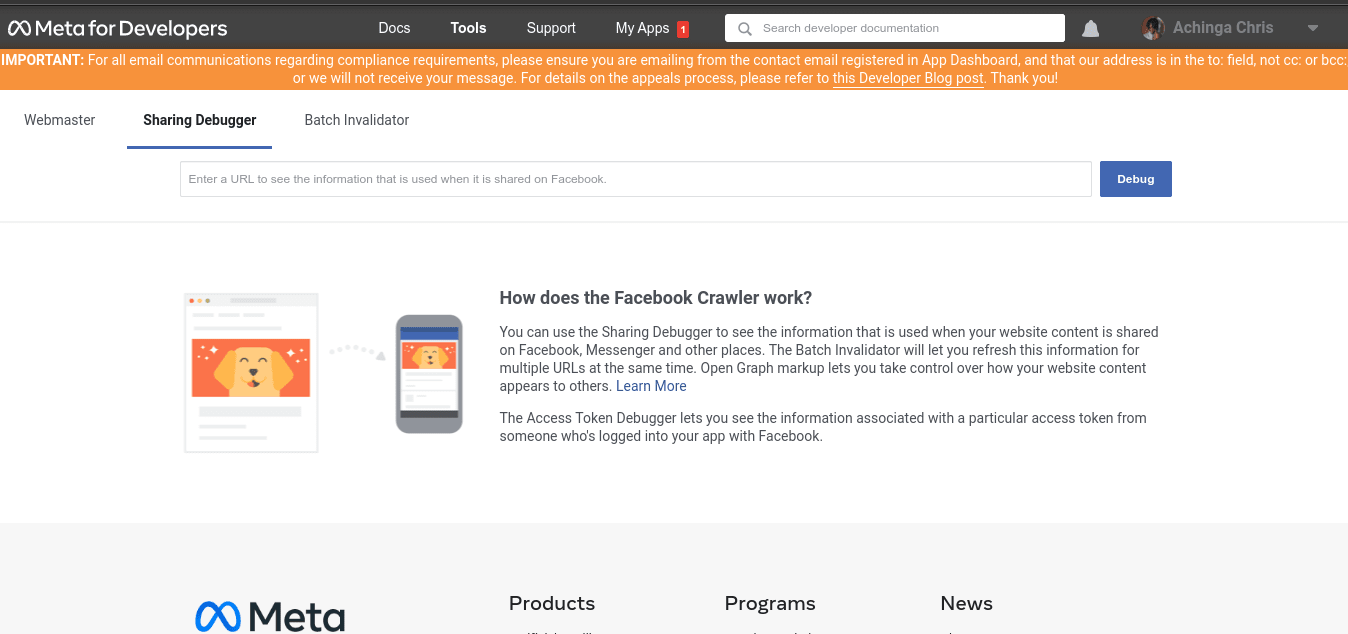Viewport: 1348px width, 634px height.
Task: Click the Achinga Chris profile avatar
Action: [1153, 28]
